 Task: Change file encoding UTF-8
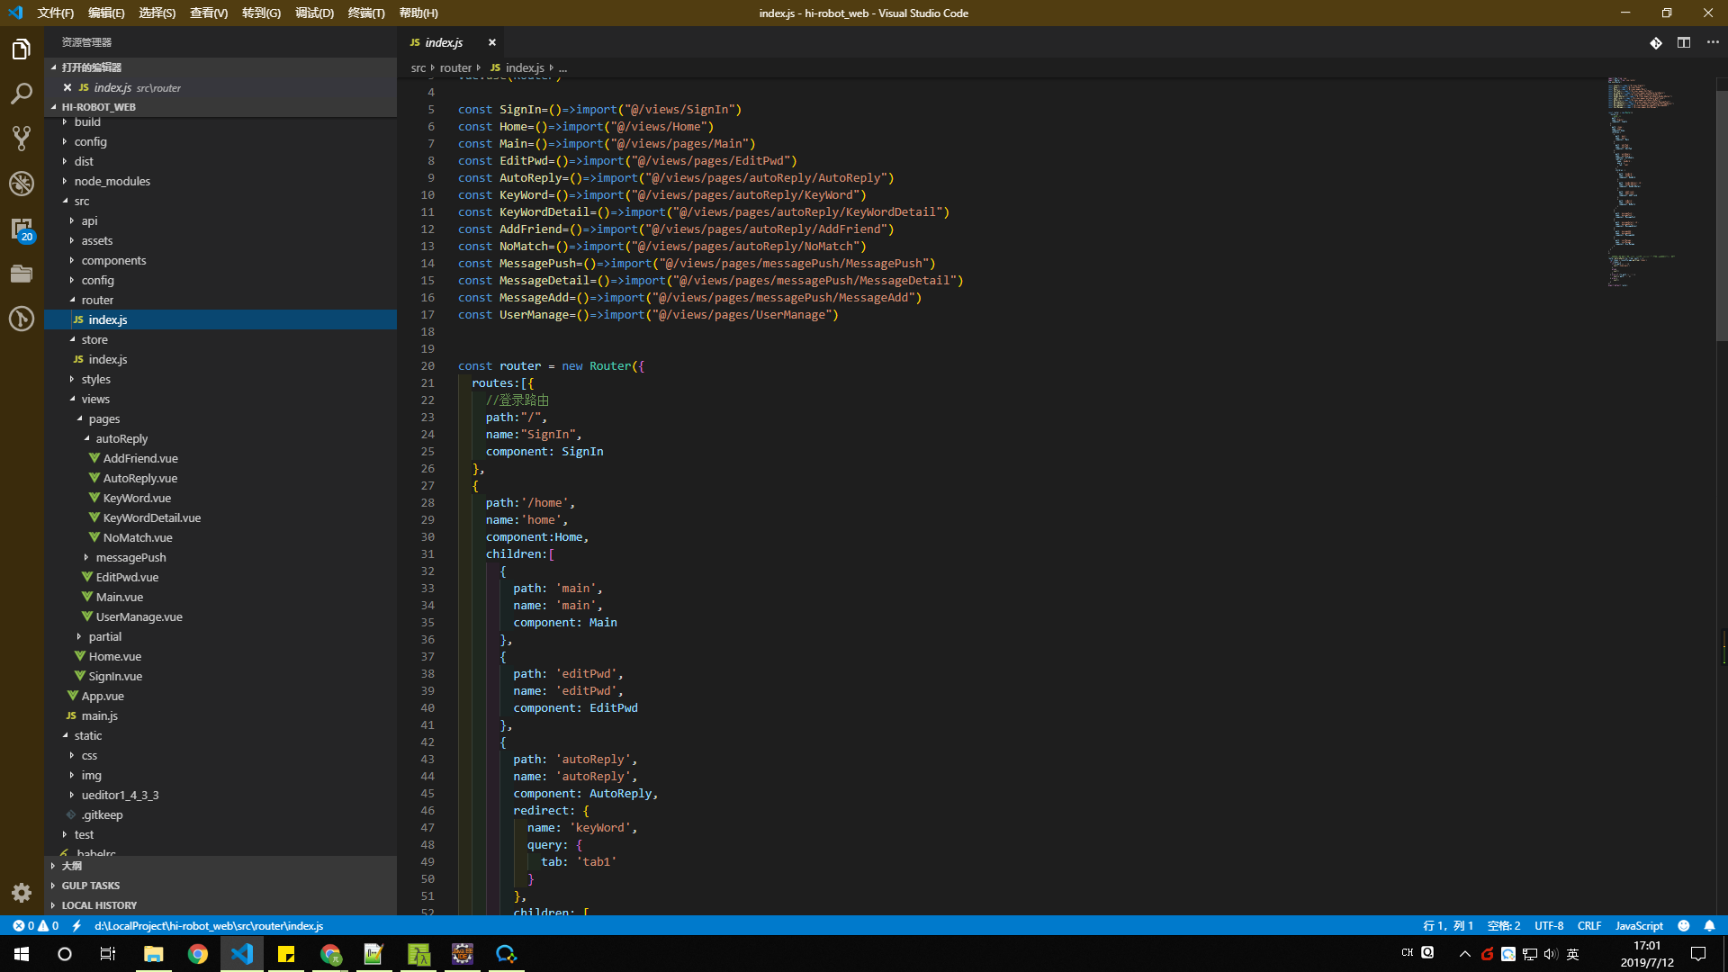click(1548, 926)
